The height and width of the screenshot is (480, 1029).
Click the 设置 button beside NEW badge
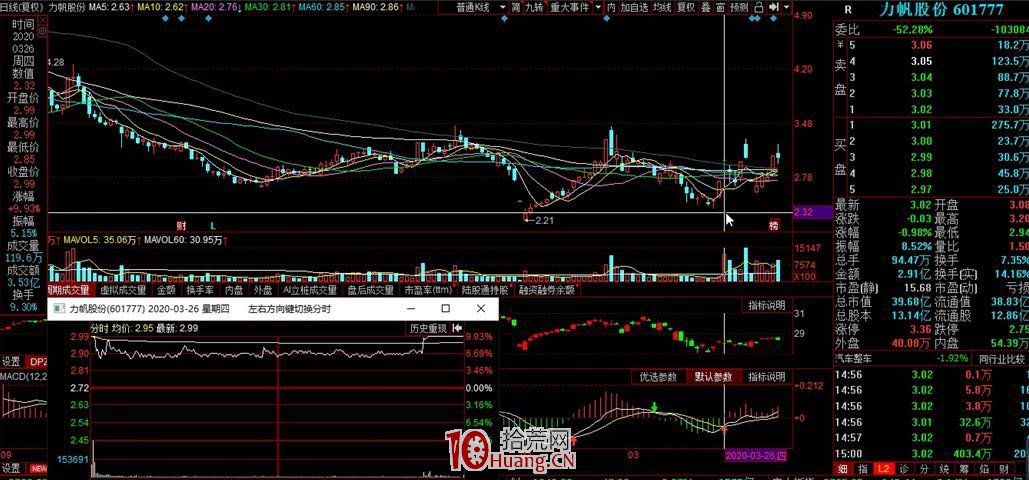10,469
